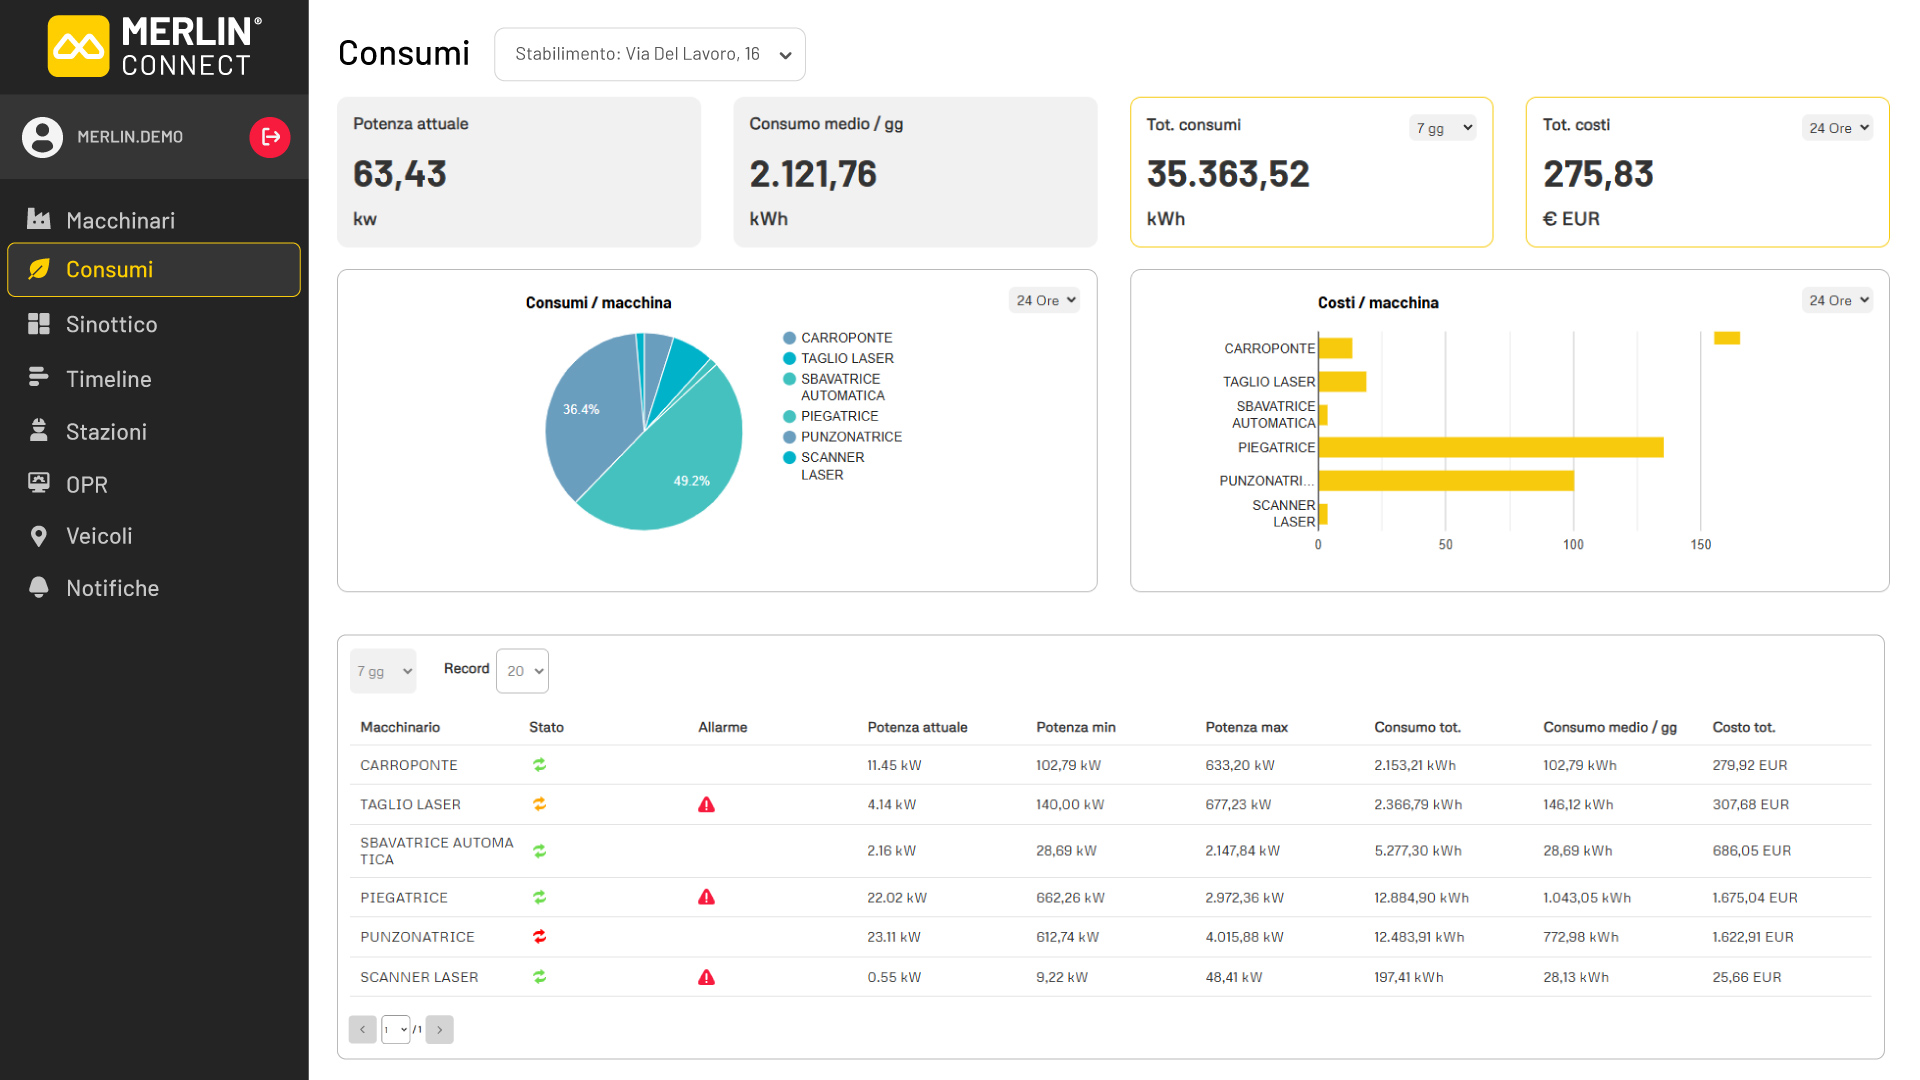Open the Record count dropdown
Screen dimensions: 1920x1080
pyautogui.click(x=522, y=671)
